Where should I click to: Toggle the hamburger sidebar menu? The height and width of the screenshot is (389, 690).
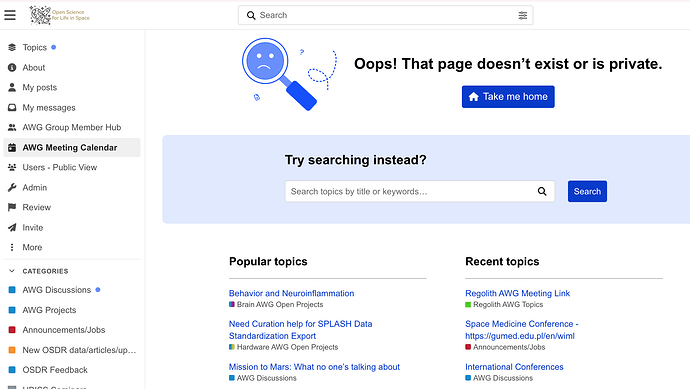coord(10,15)
